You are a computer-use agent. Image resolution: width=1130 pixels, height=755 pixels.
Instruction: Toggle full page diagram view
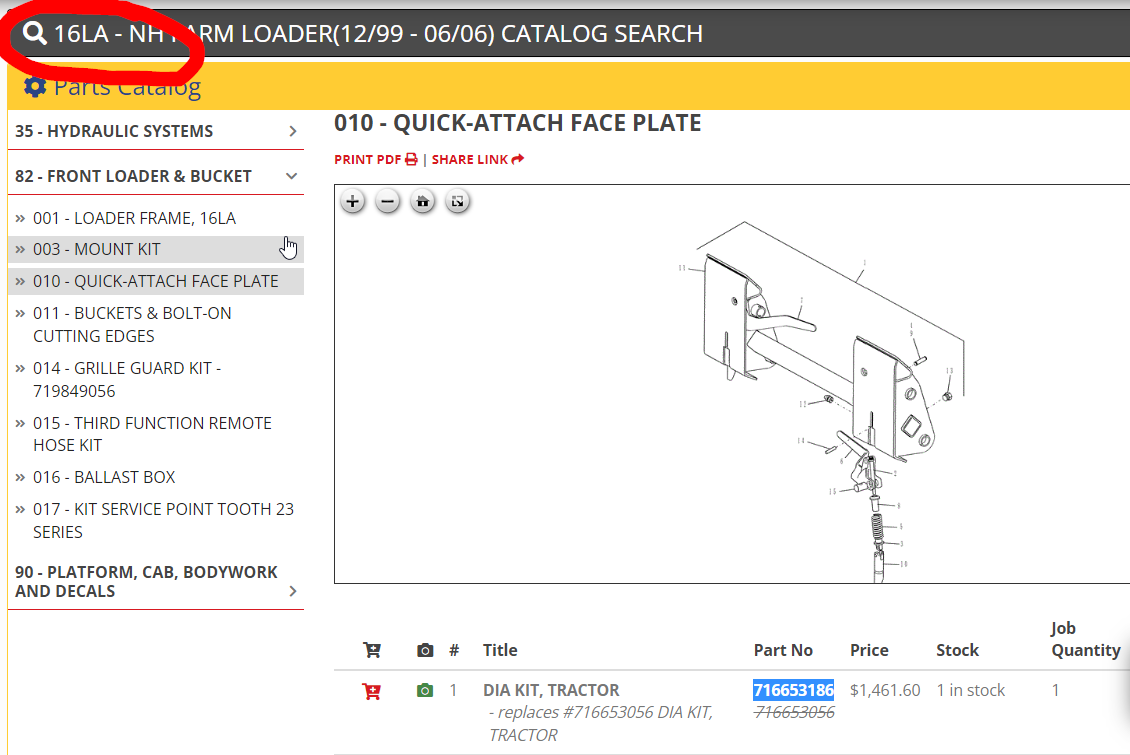pos(457,202)
